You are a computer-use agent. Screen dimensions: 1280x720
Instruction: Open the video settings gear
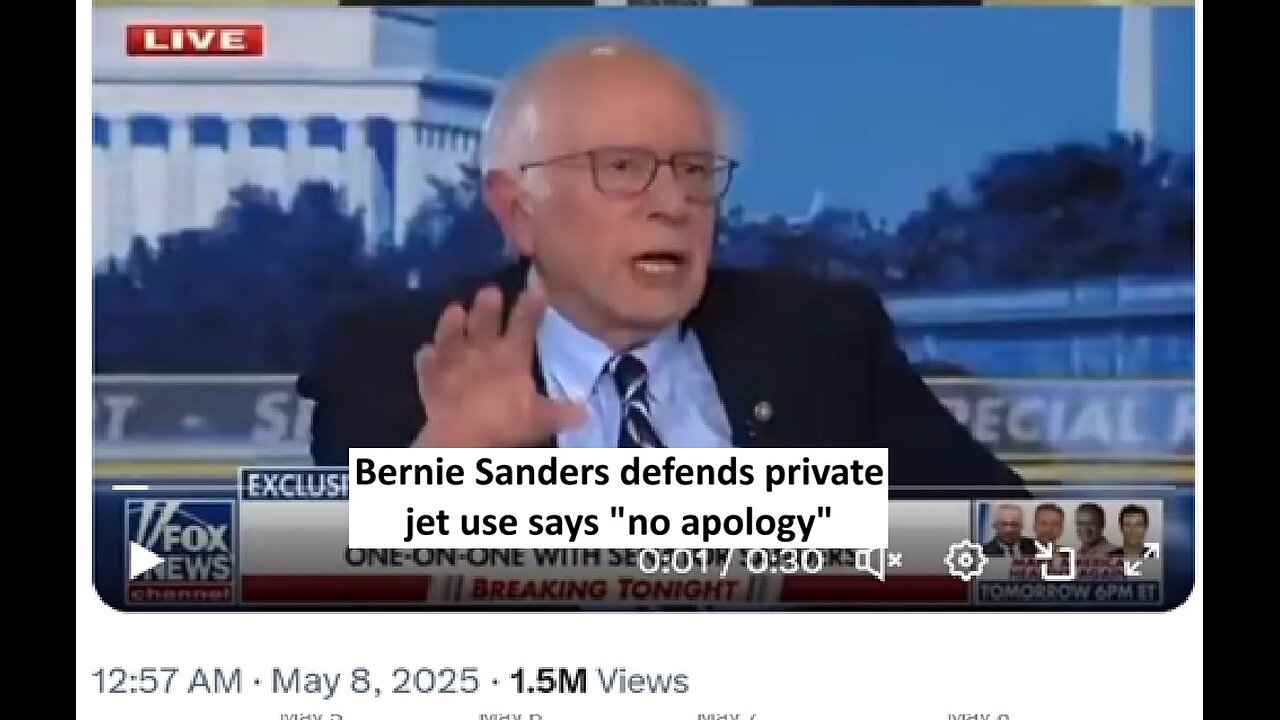965,560
